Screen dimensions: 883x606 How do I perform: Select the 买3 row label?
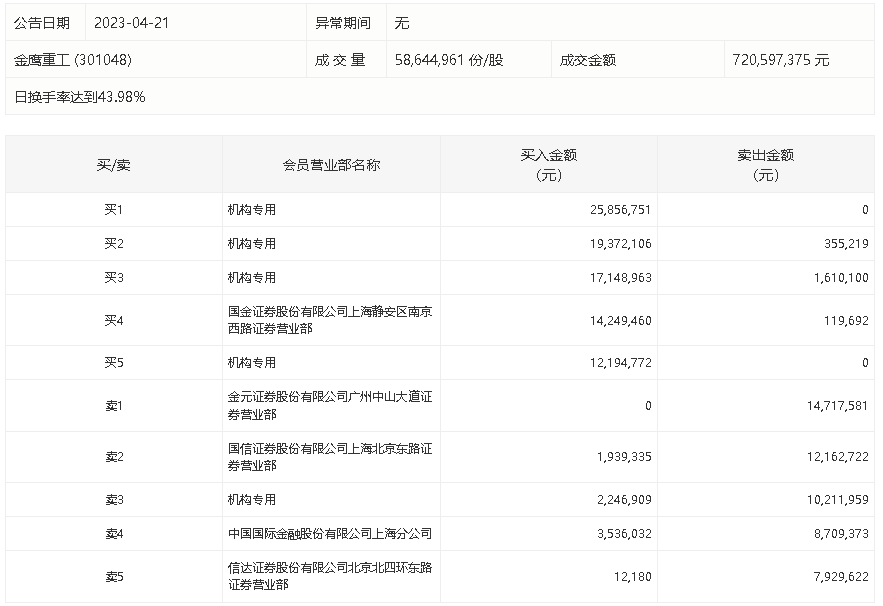click(113, 277)
